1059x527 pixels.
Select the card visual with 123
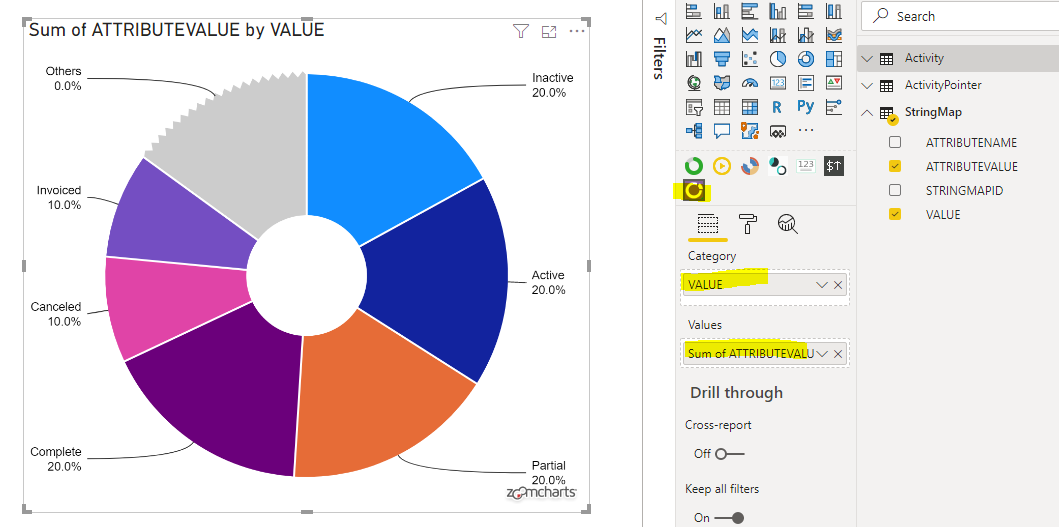point(778,83)
